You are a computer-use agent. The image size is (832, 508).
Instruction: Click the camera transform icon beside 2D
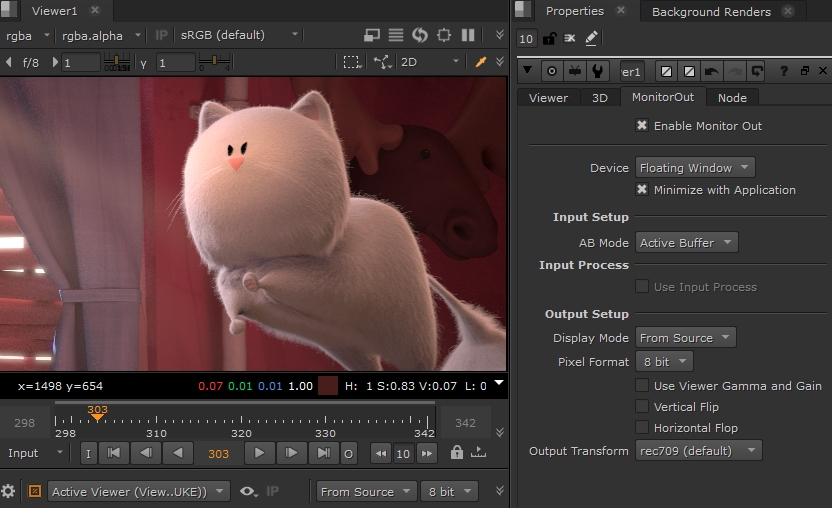(x=382, y=62)
